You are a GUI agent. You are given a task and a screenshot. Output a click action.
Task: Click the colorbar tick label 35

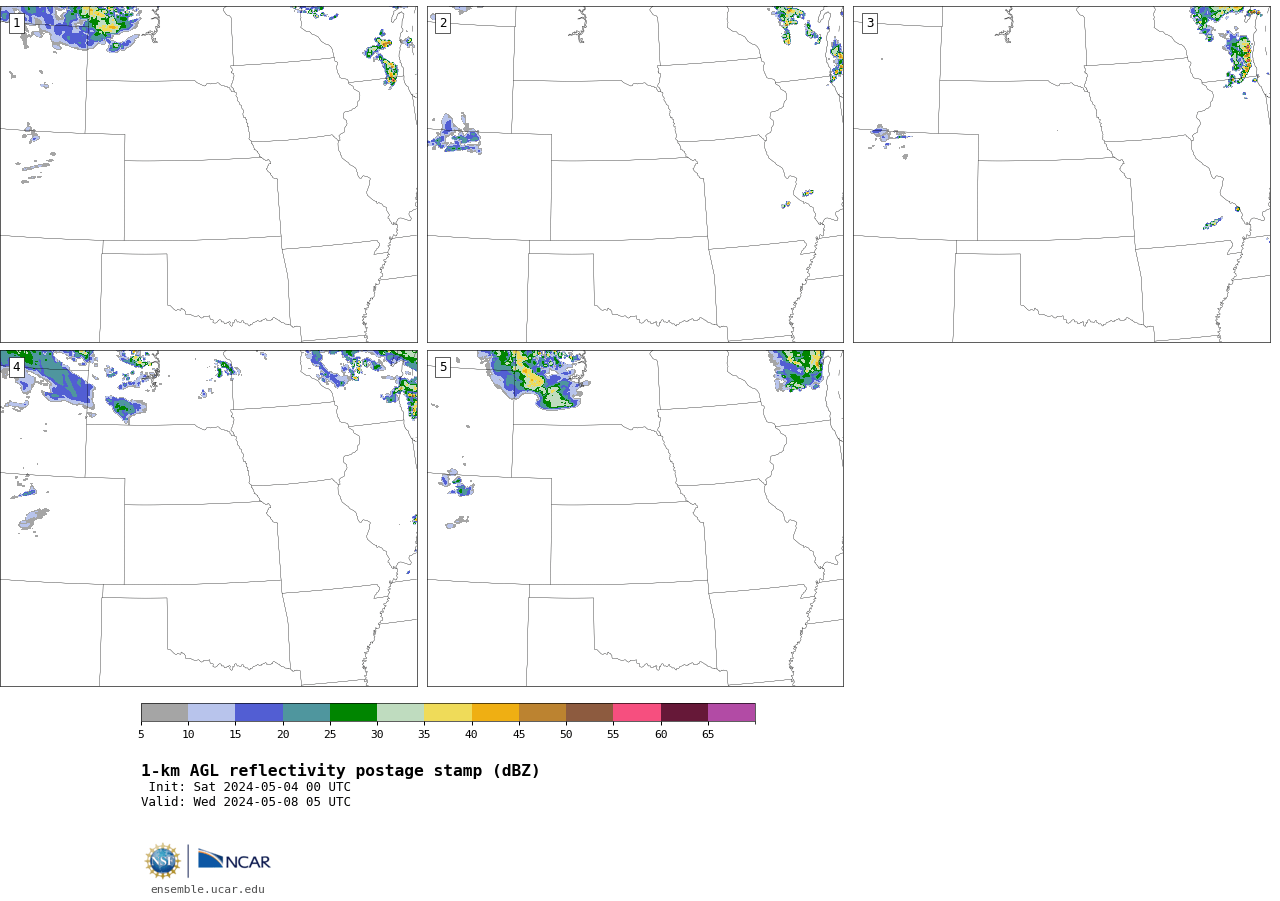coord(424,735)
